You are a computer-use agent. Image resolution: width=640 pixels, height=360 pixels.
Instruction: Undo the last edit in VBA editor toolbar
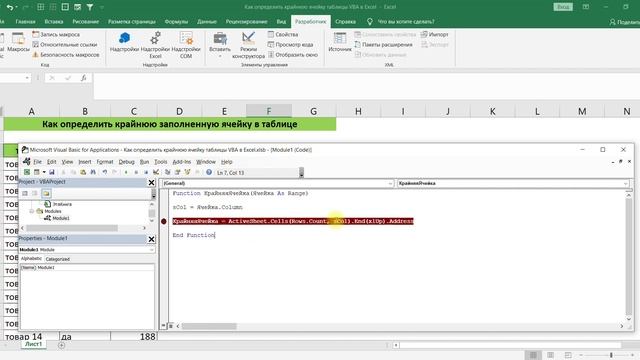click(105, 172)
